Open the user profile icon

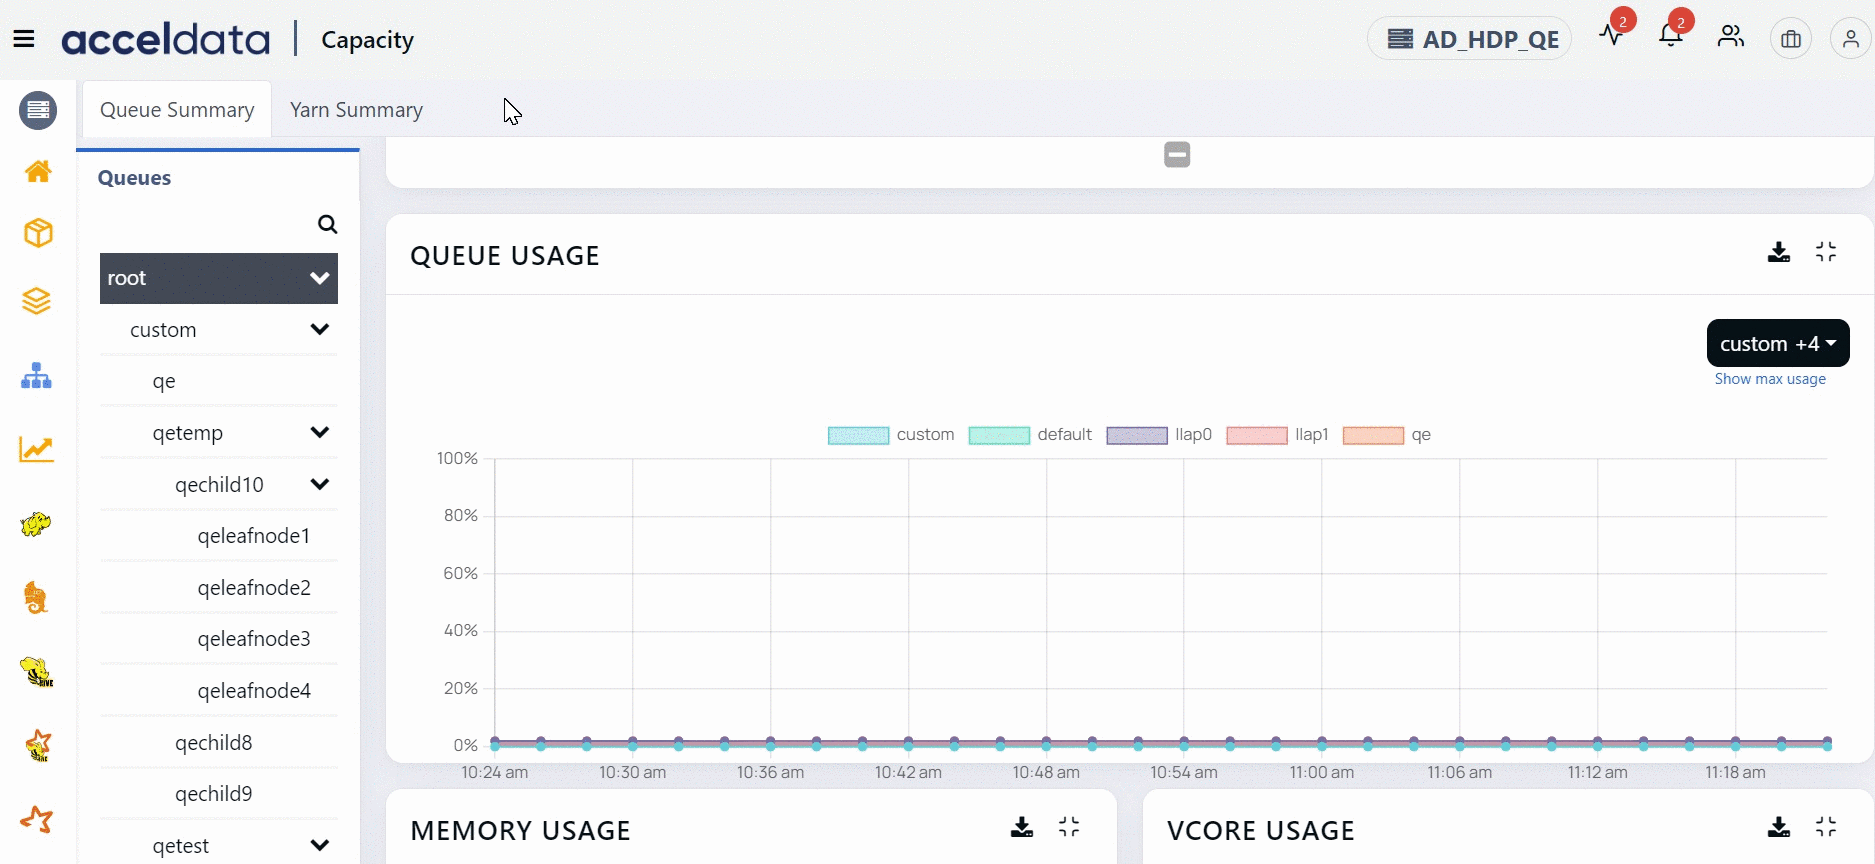[x=1850, y=39]
